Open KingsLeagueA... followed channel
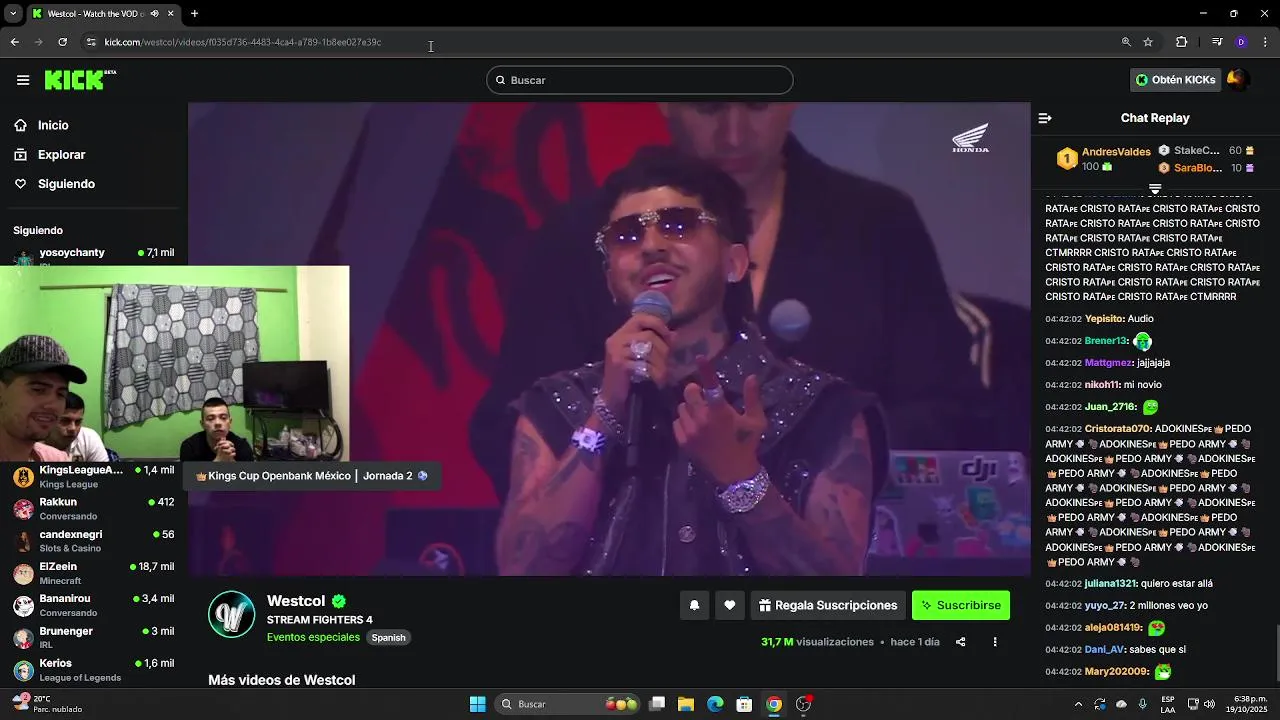The image size is (1280, 720). tap(93, 476)
